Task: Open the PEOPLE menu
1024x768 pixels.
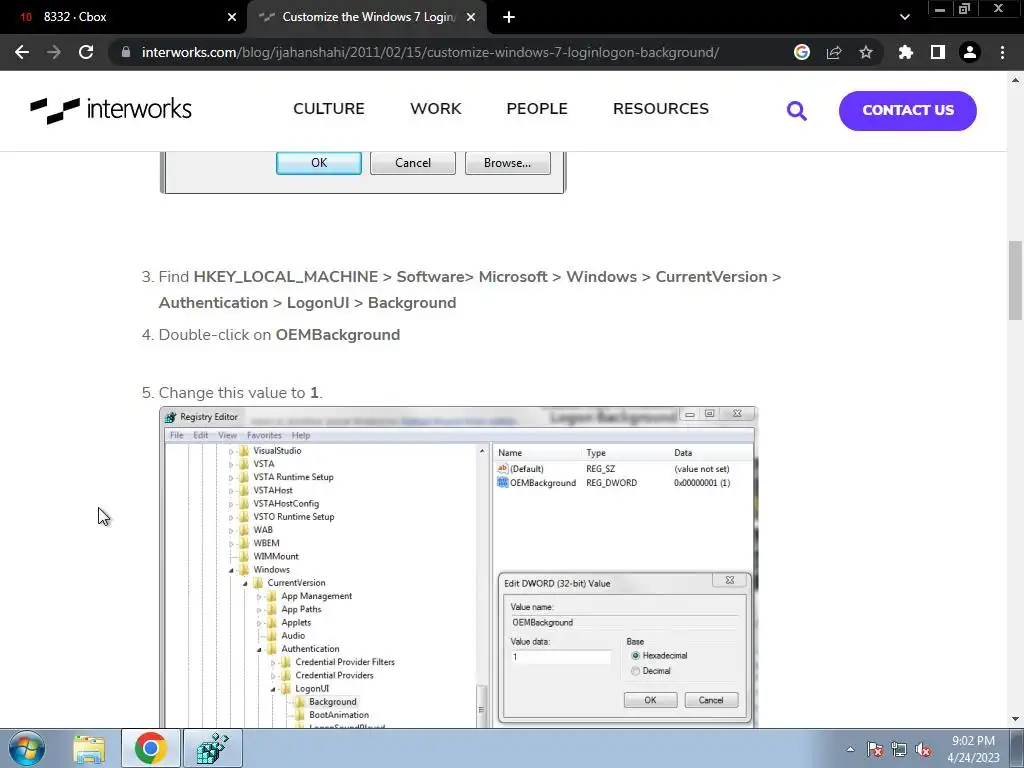Action: (x=537, y=108)
